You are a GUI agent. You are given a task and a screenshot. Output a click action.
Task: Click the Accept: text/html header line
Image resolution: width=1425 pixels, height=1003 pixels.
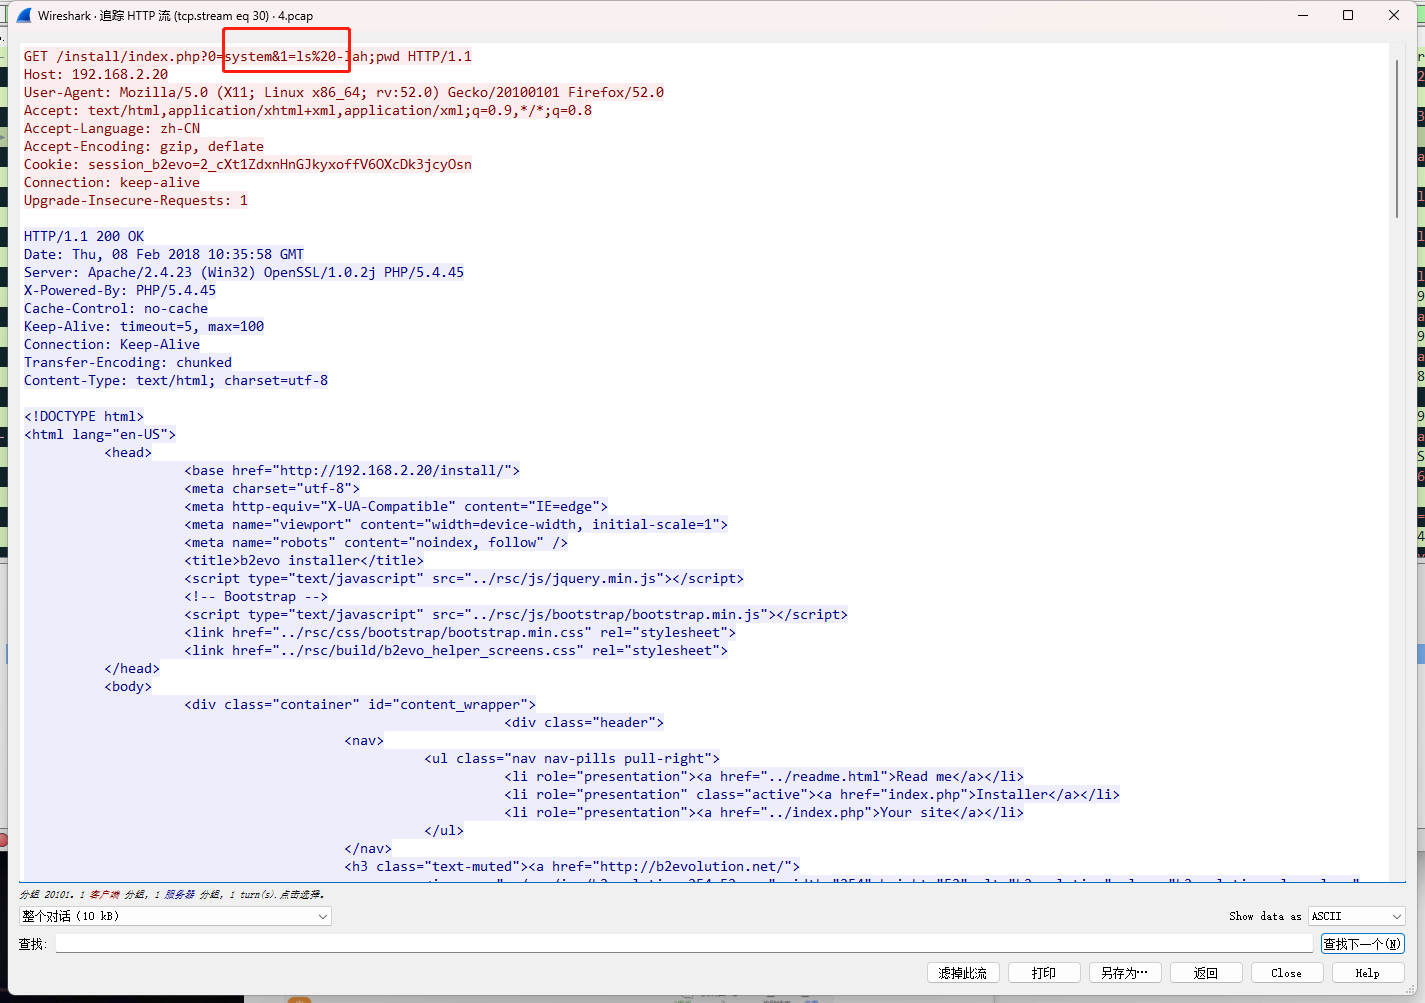click(308, 110)
